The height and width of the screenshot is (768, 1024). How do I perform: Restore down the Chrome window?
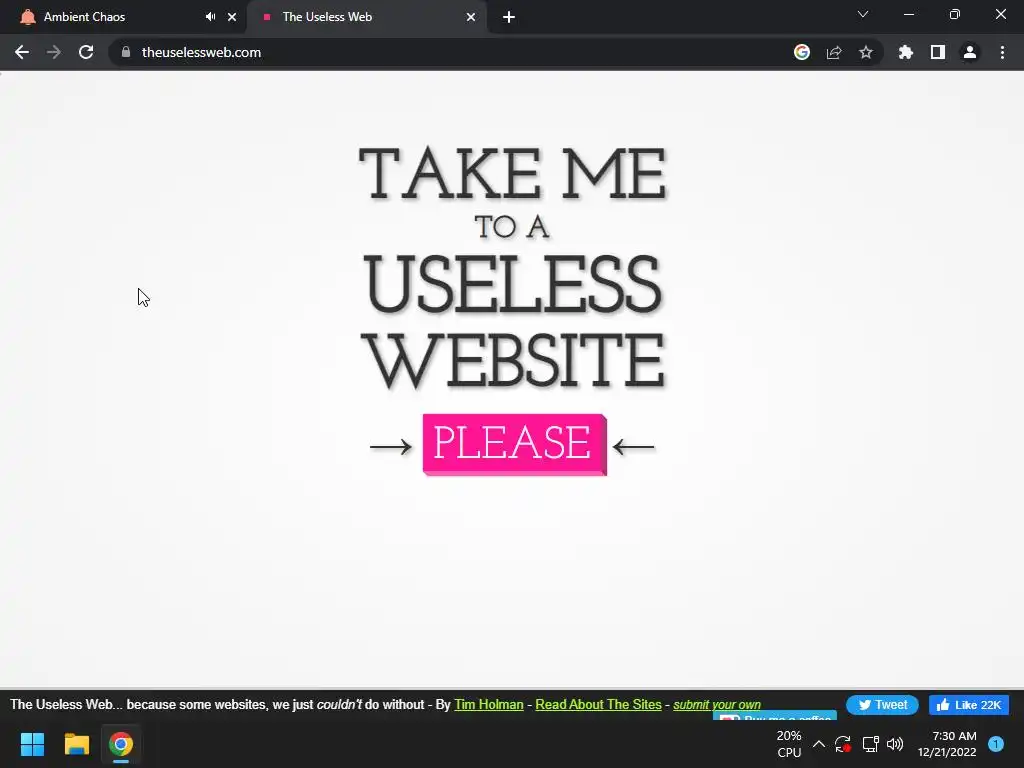tap(955, 14)
